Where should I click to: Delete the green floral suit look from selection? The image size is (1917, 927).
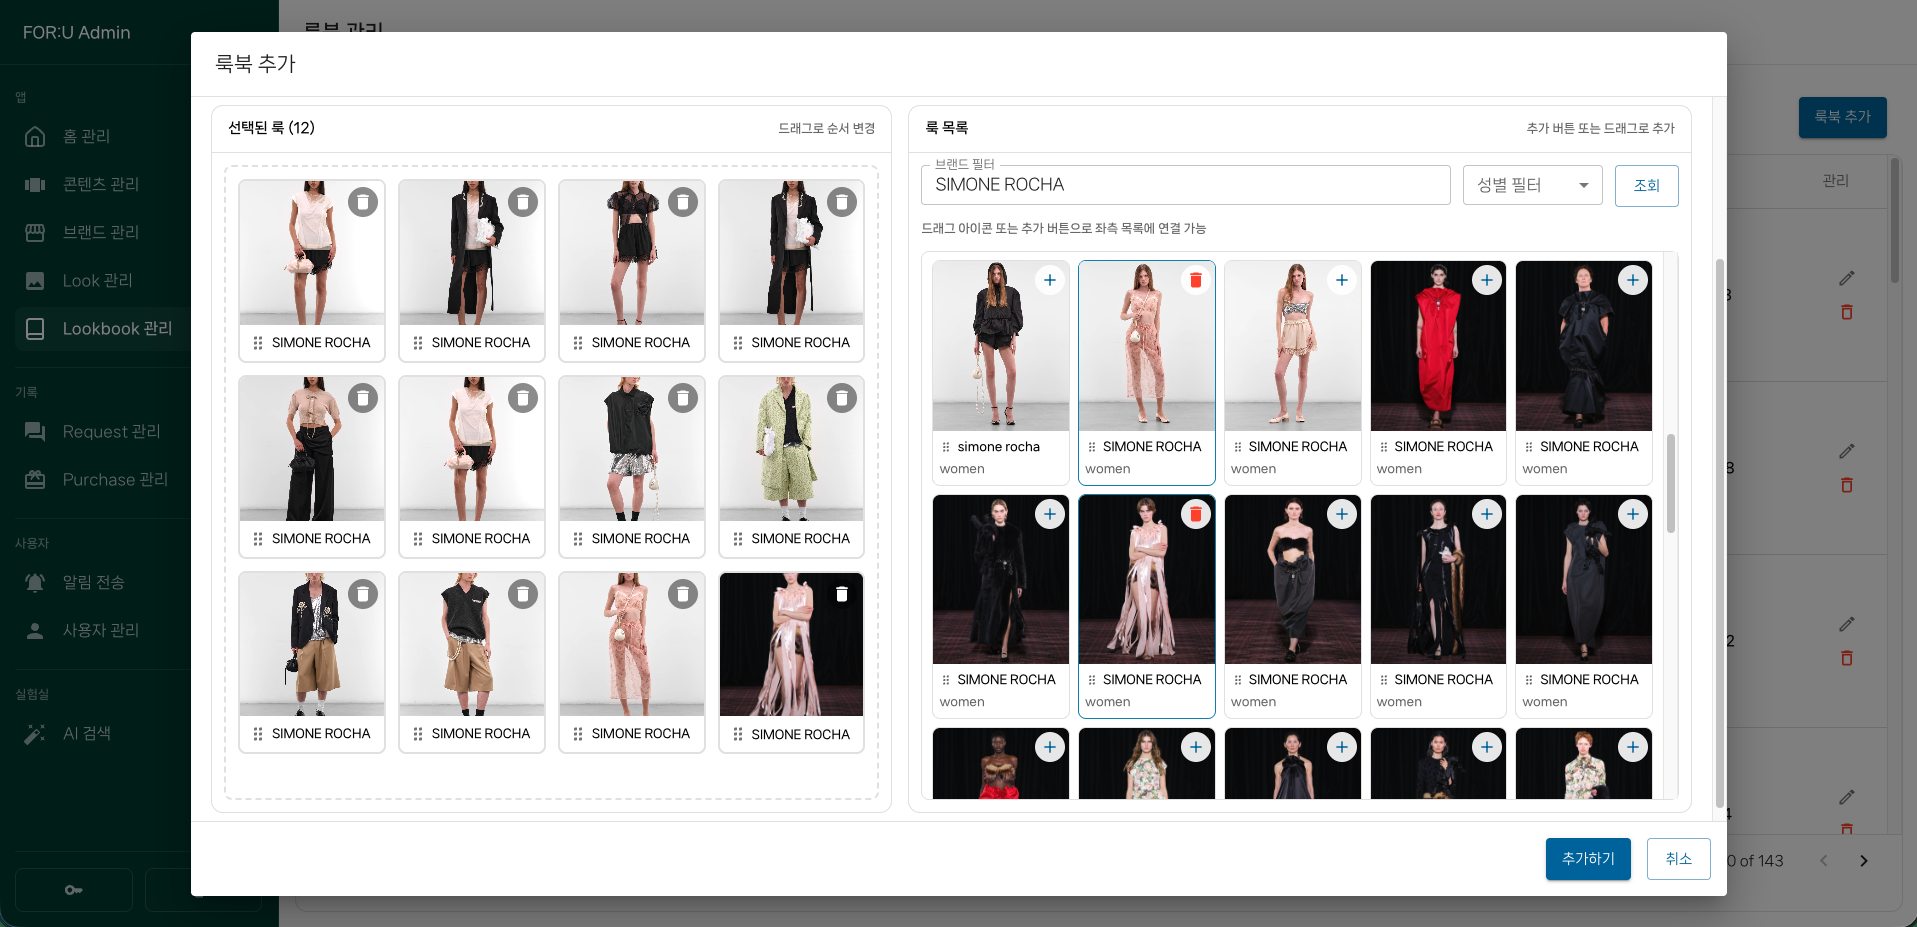842,398
